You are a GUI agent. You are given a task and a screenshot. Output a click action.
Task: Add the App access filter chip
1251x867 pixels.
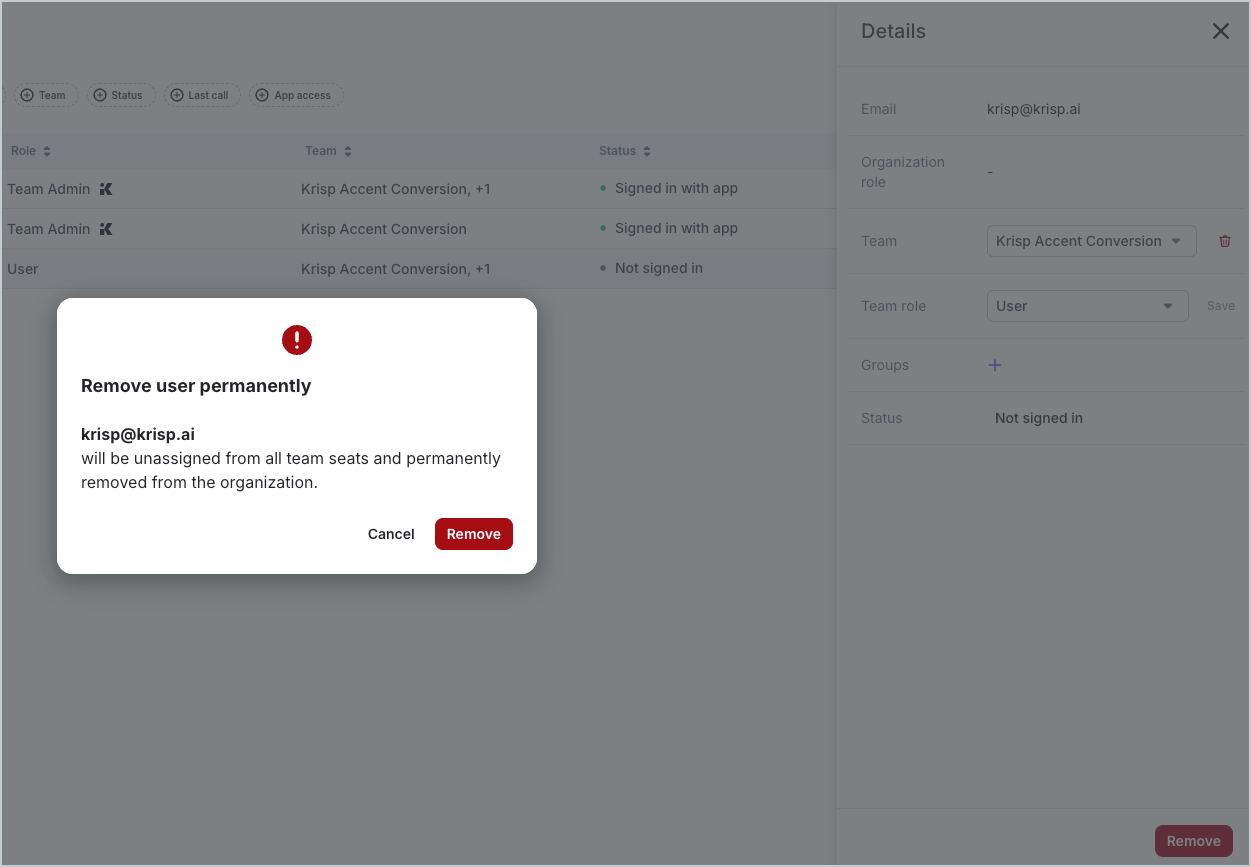294,95
